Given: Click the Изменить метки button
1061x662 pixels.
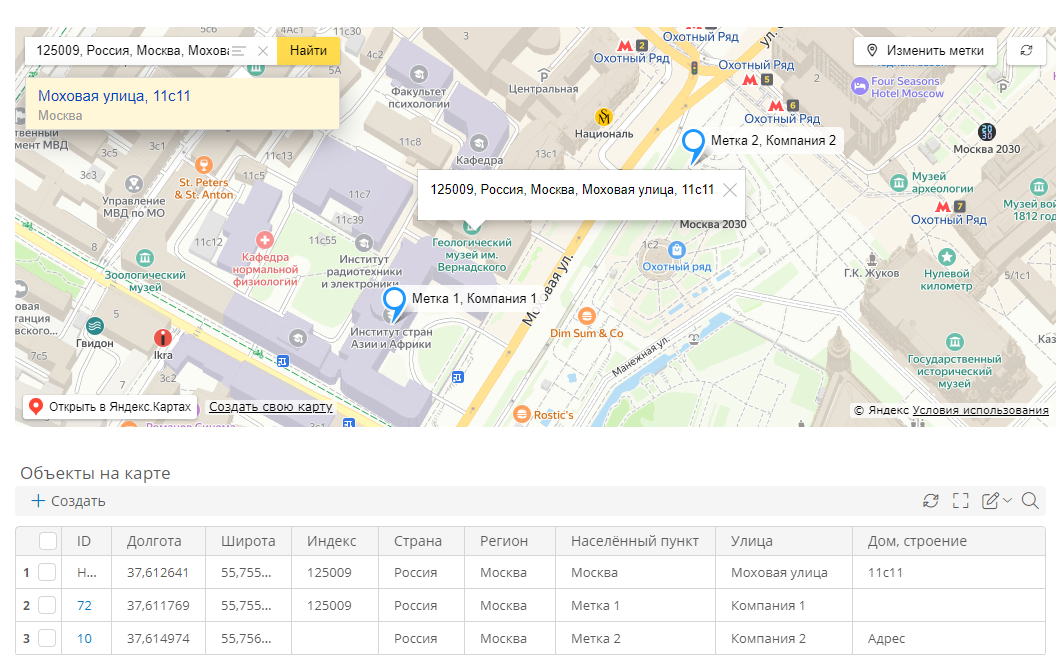Looking at the screenshot, I should coord(925,51).
